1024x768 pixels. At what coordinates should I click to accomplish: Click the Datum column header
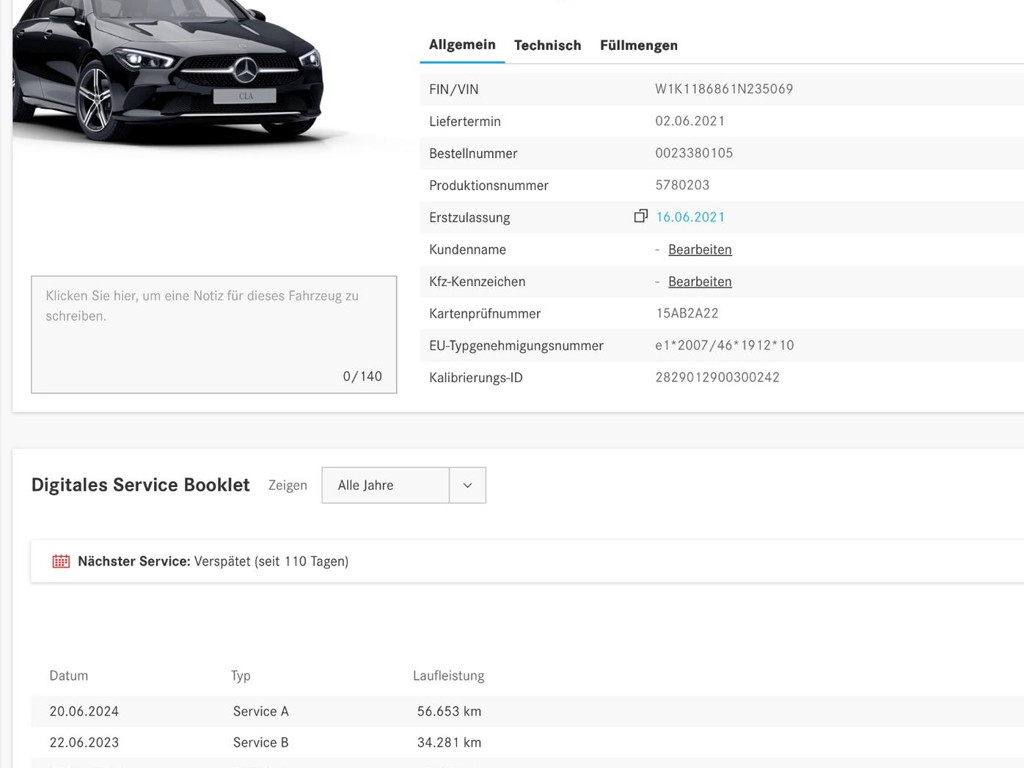coord(68,675)
